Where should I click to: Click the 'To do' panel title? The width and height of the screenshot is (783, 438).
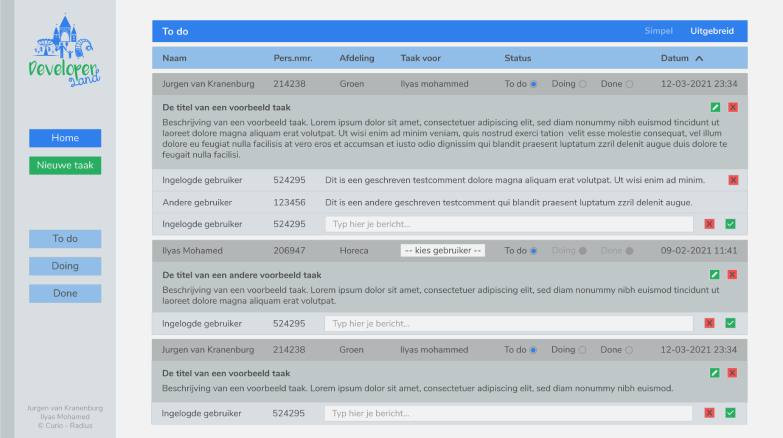[x=175, y=31]
